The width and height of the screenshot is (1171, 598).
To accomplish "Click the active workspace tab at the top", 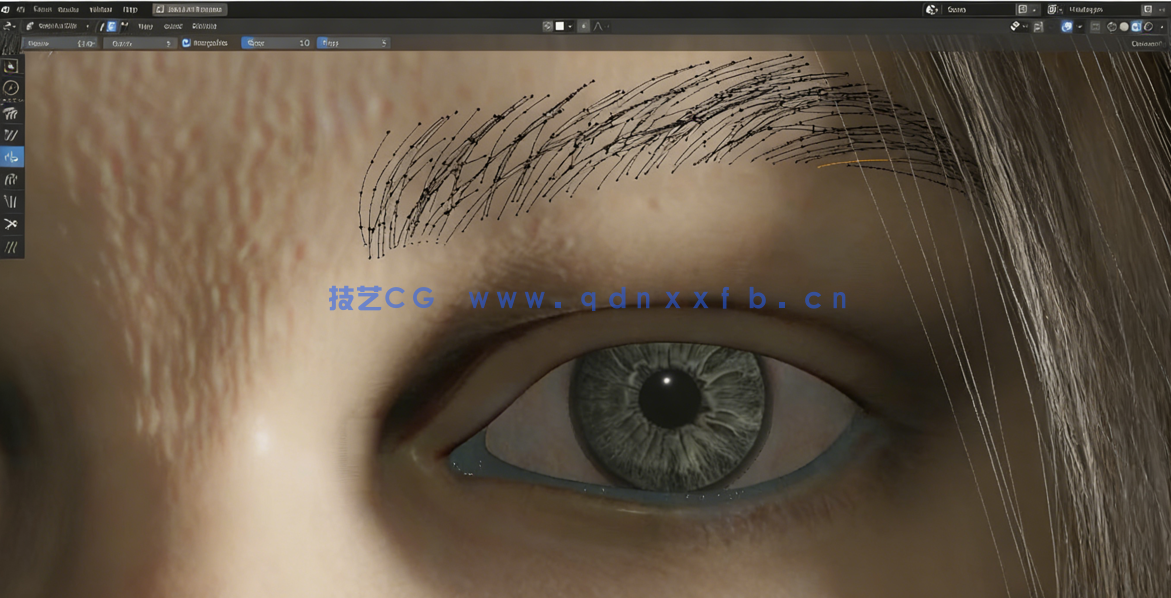I will tap(192, 8).
